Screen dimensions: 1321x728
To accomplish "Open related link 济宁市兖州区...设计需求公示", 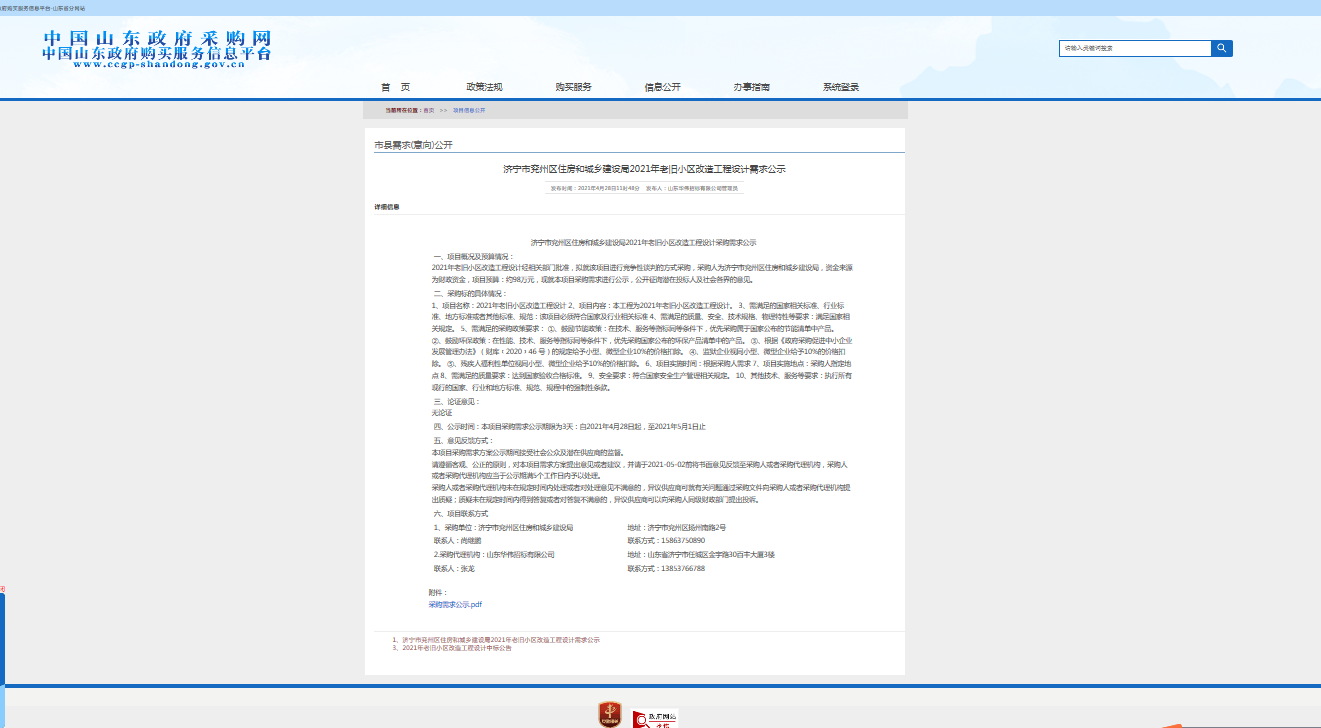I will [500, 639].
